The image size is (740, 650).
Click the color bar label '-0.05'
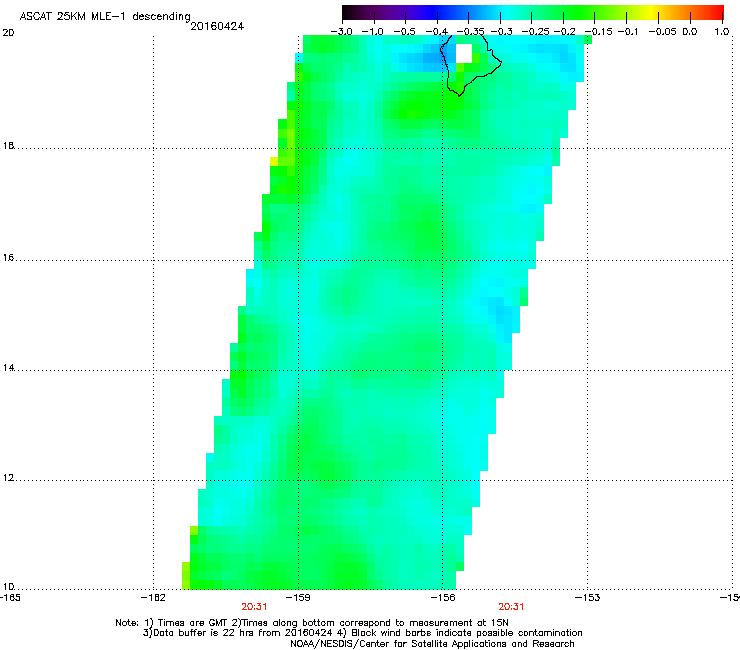point(662,32)
